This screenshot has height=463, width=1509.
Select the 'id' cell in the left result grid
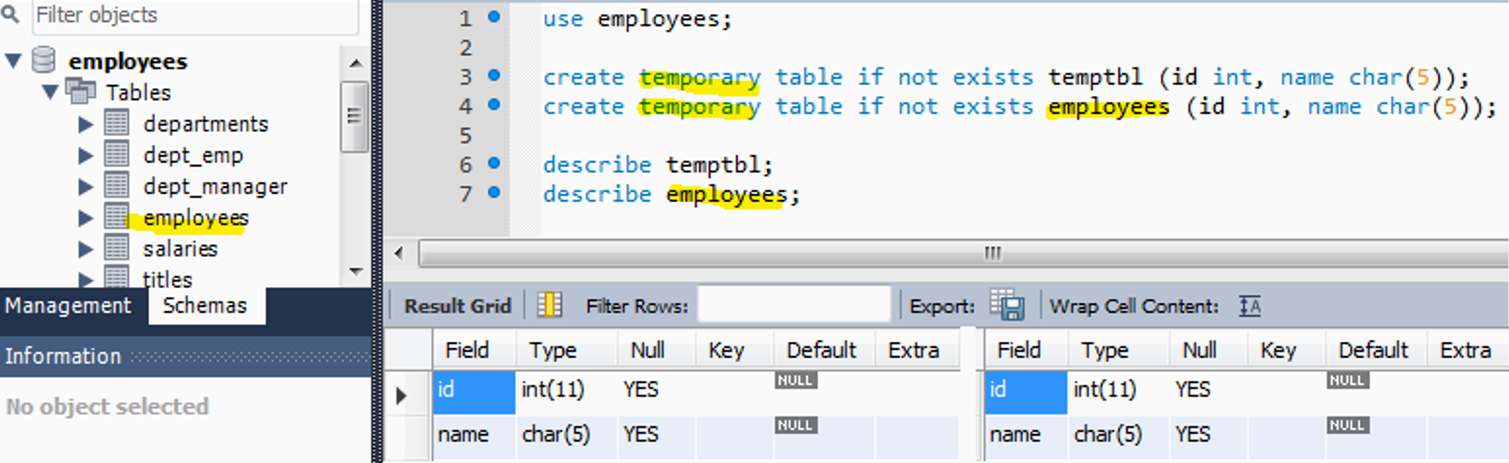(474, 391)
